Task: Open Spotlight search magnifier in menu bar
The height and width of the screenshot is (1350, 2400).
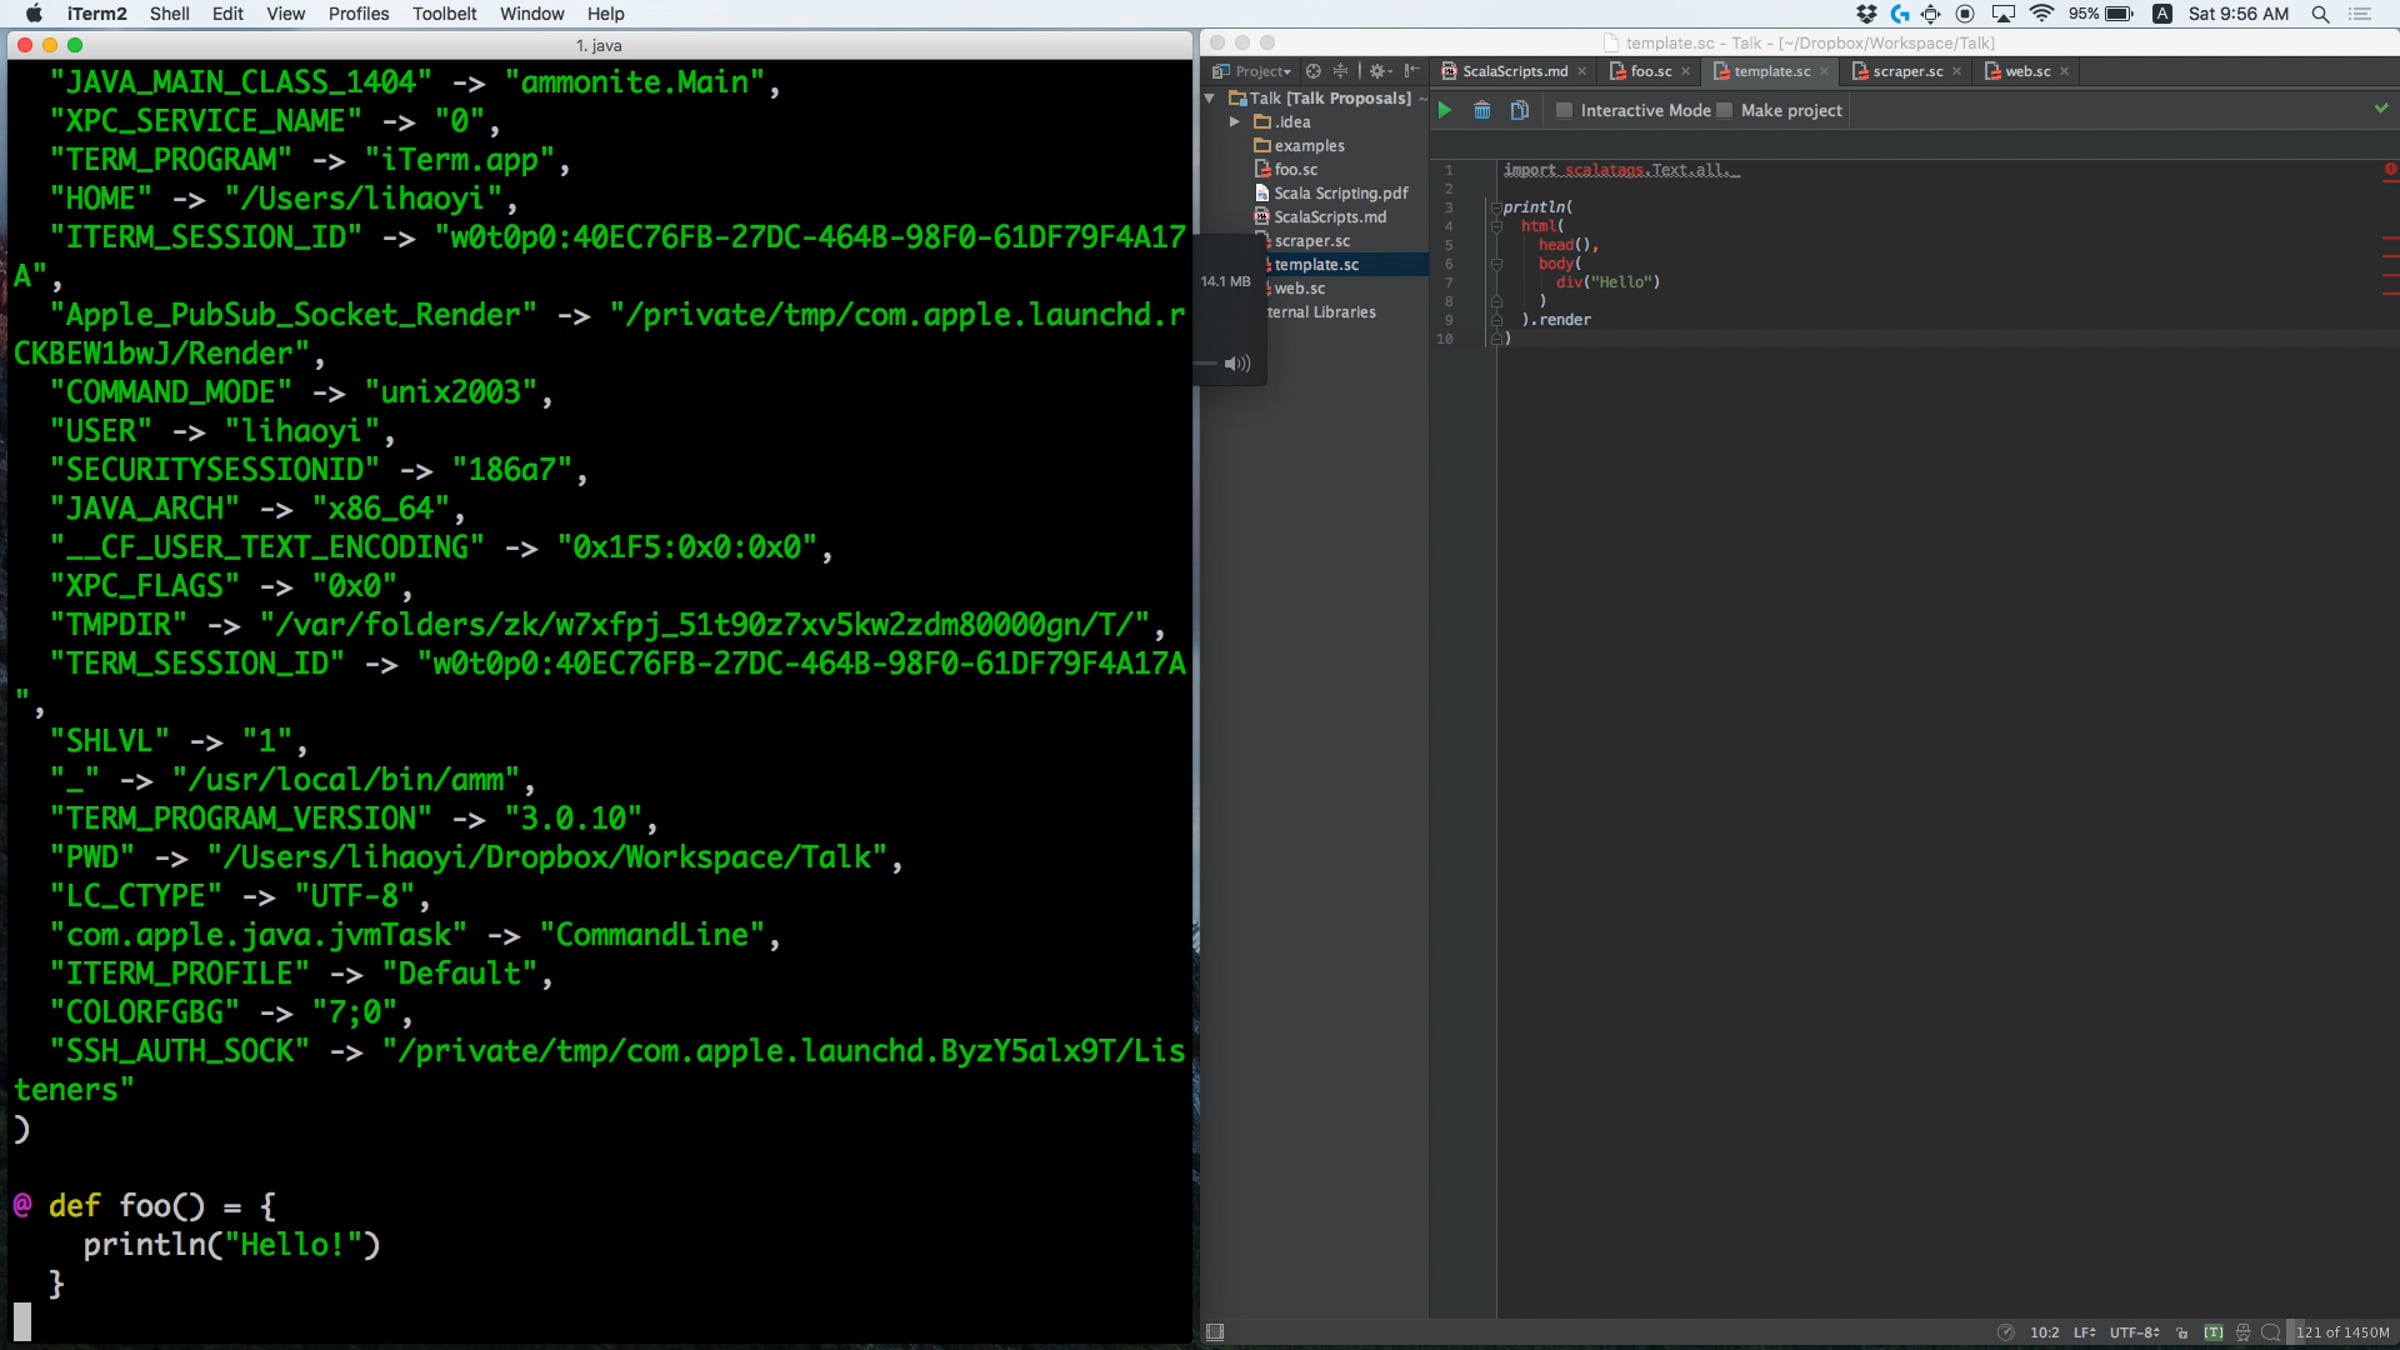Action: pyautogui.click(x=2321, y=14)
